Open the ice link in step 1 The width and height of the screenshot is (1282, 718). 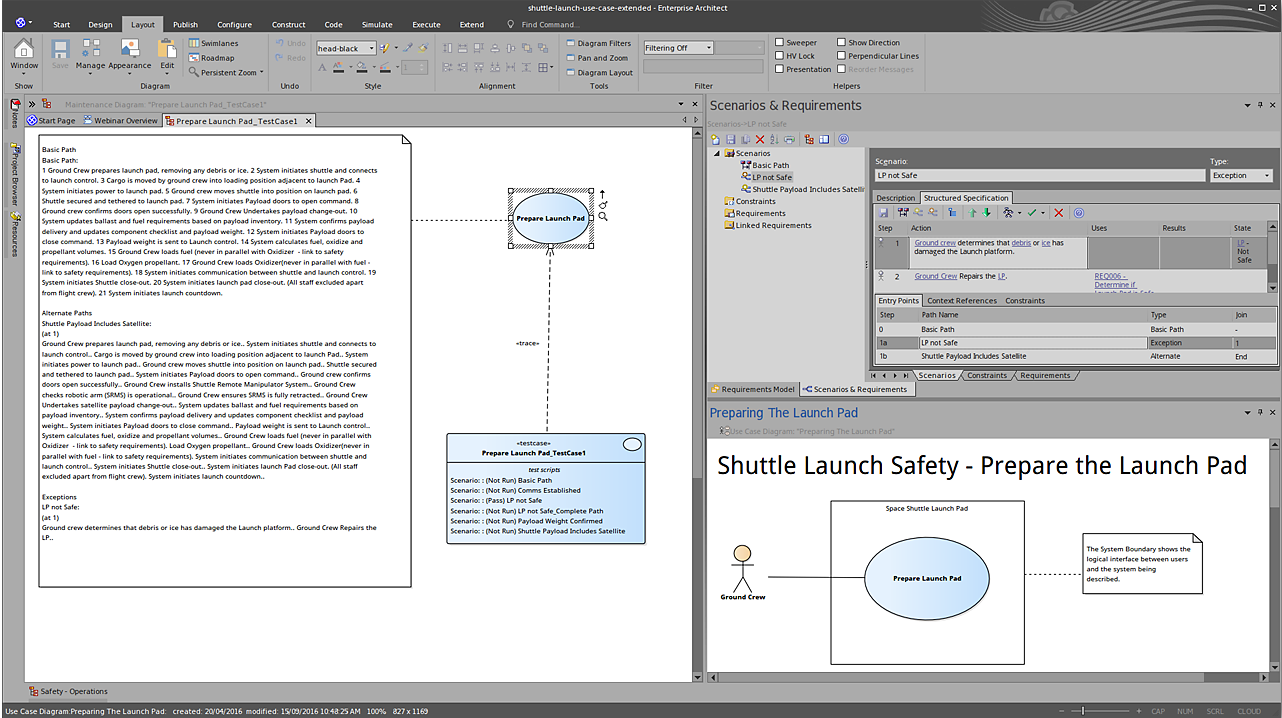1046,243
